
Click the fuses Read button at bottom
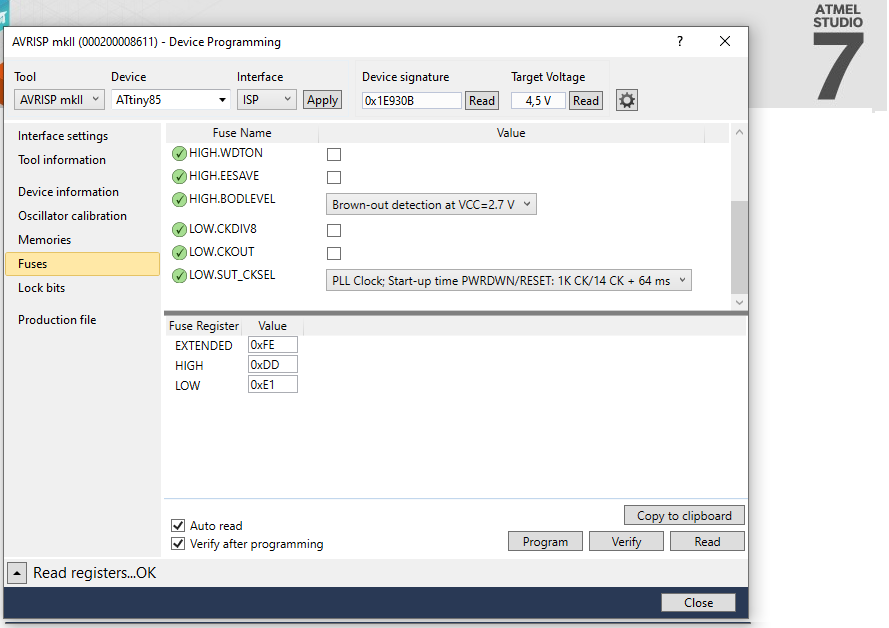click(708, 541)
